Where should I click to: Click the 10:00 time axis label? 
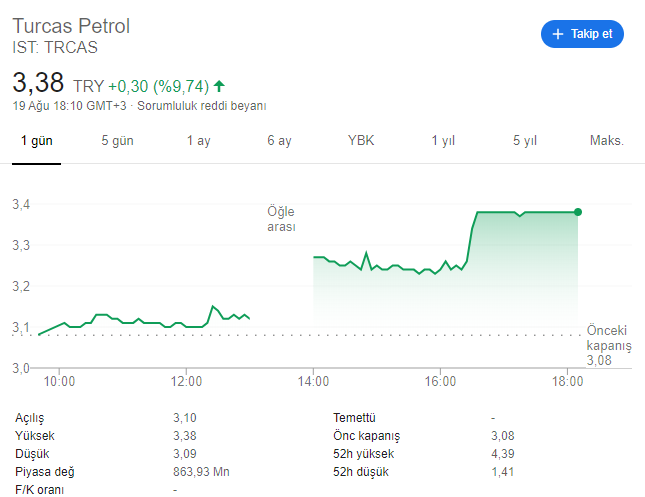click(x=59, y=381)
